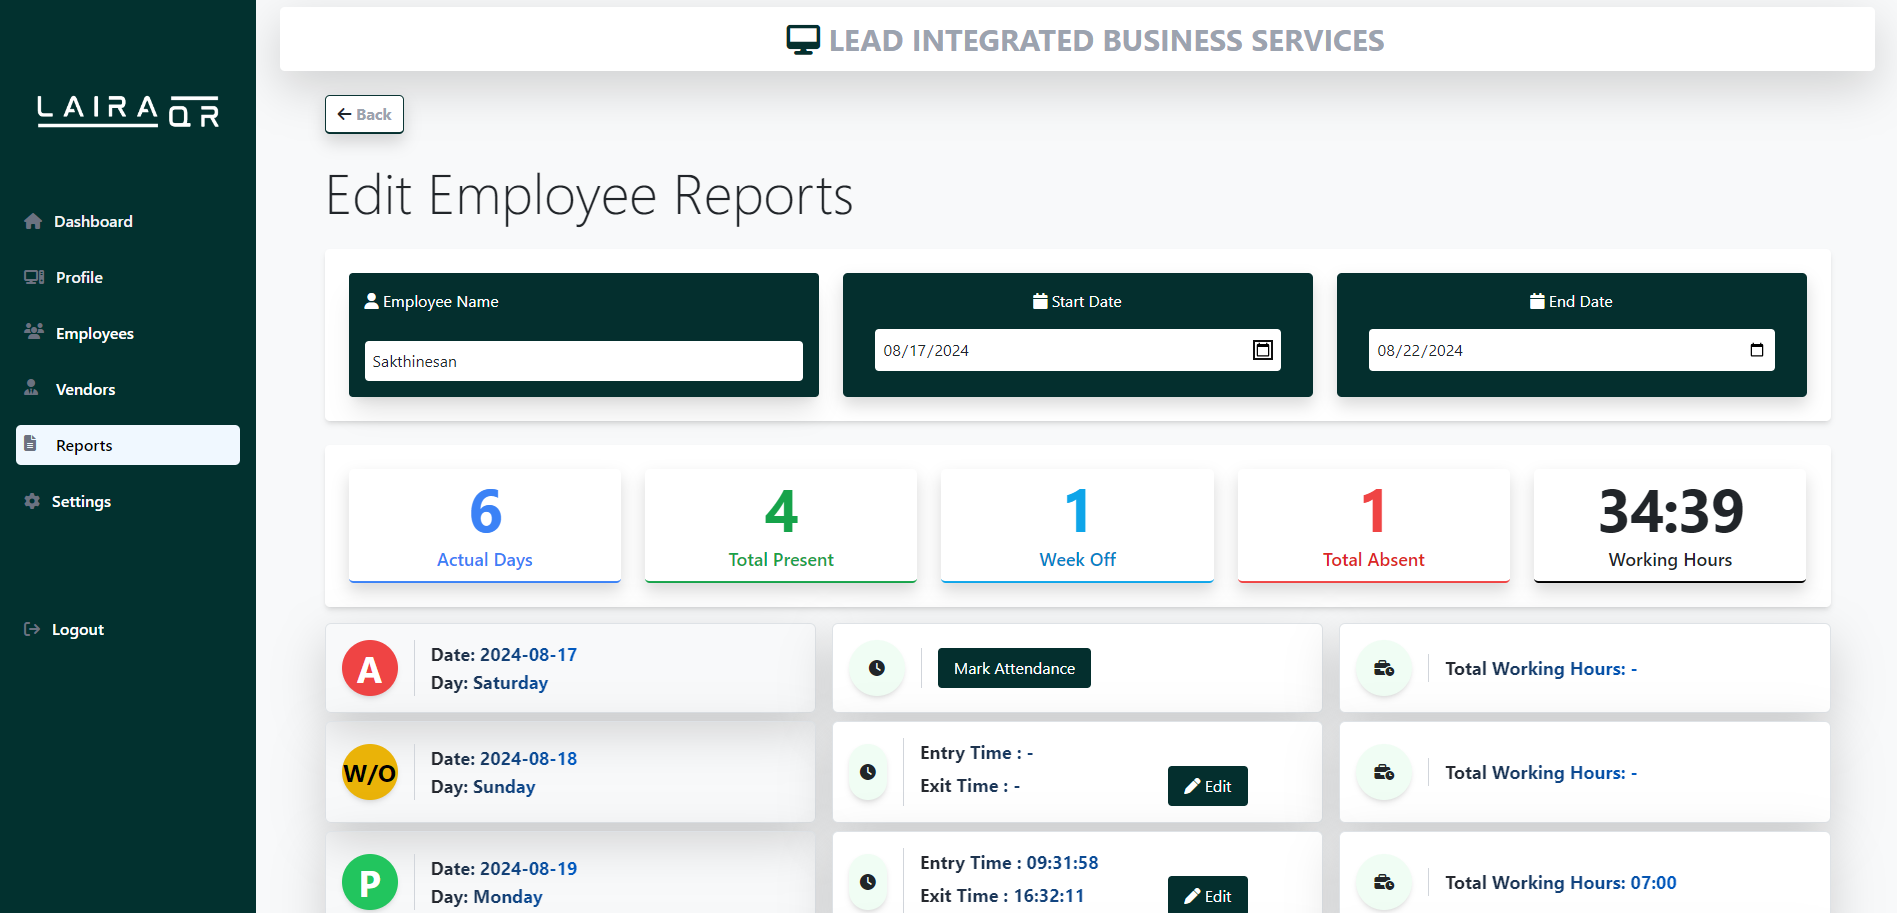The image size is (1897, 913).
Task: Click the briefcase icon next to 07:00 hours
Action: point(1384,882)
